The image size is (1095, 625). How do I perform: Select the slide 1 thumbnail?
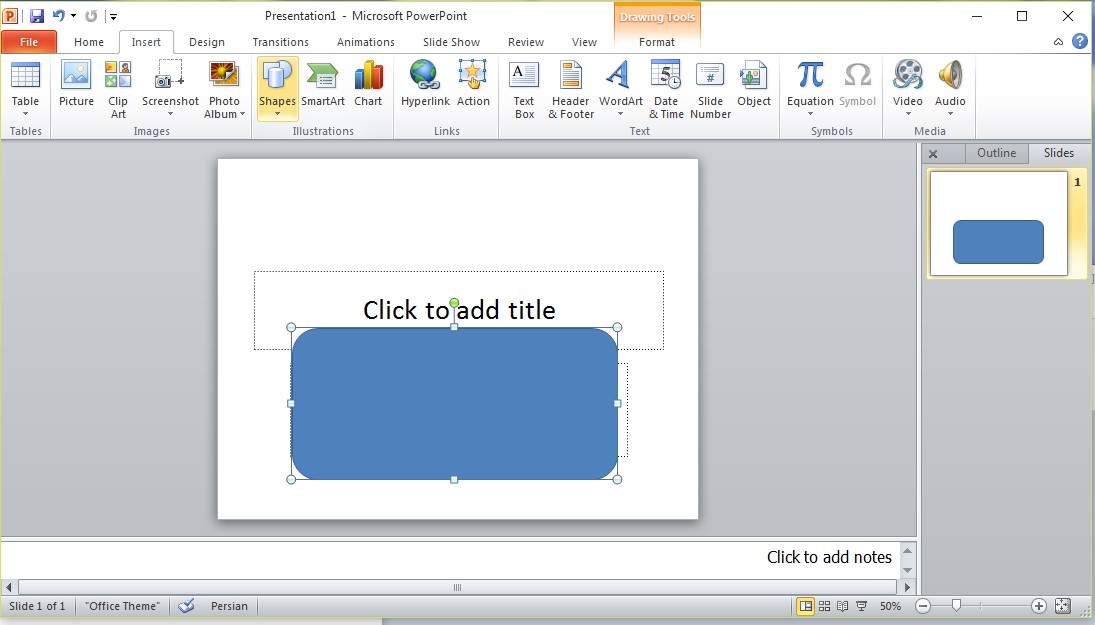pyautogui.click(x=998, y=223)
